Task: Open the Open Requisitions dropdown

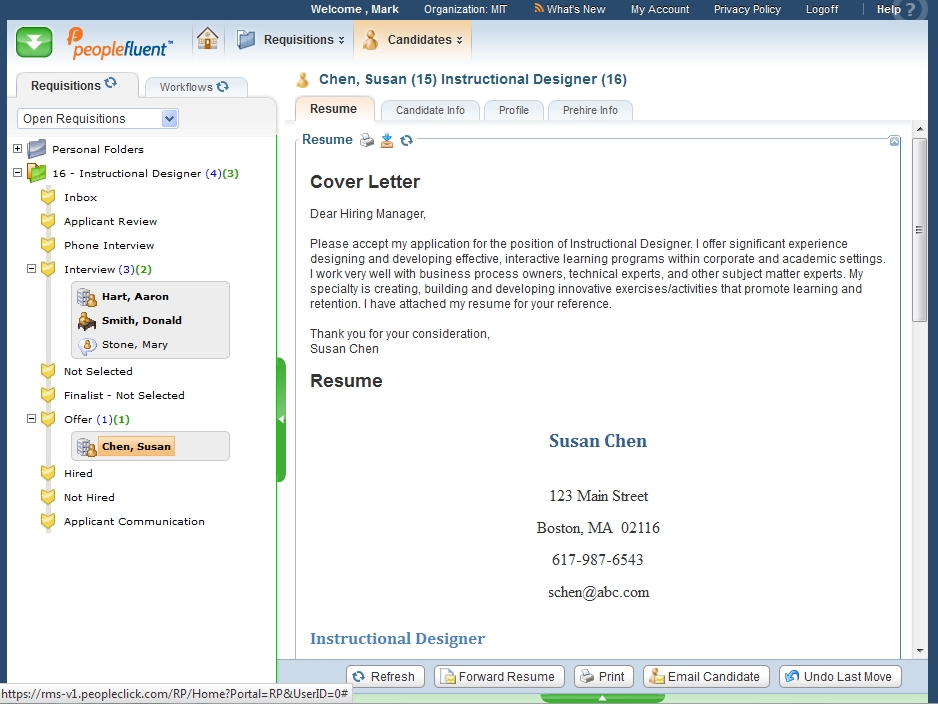Action: coord(169,119)
